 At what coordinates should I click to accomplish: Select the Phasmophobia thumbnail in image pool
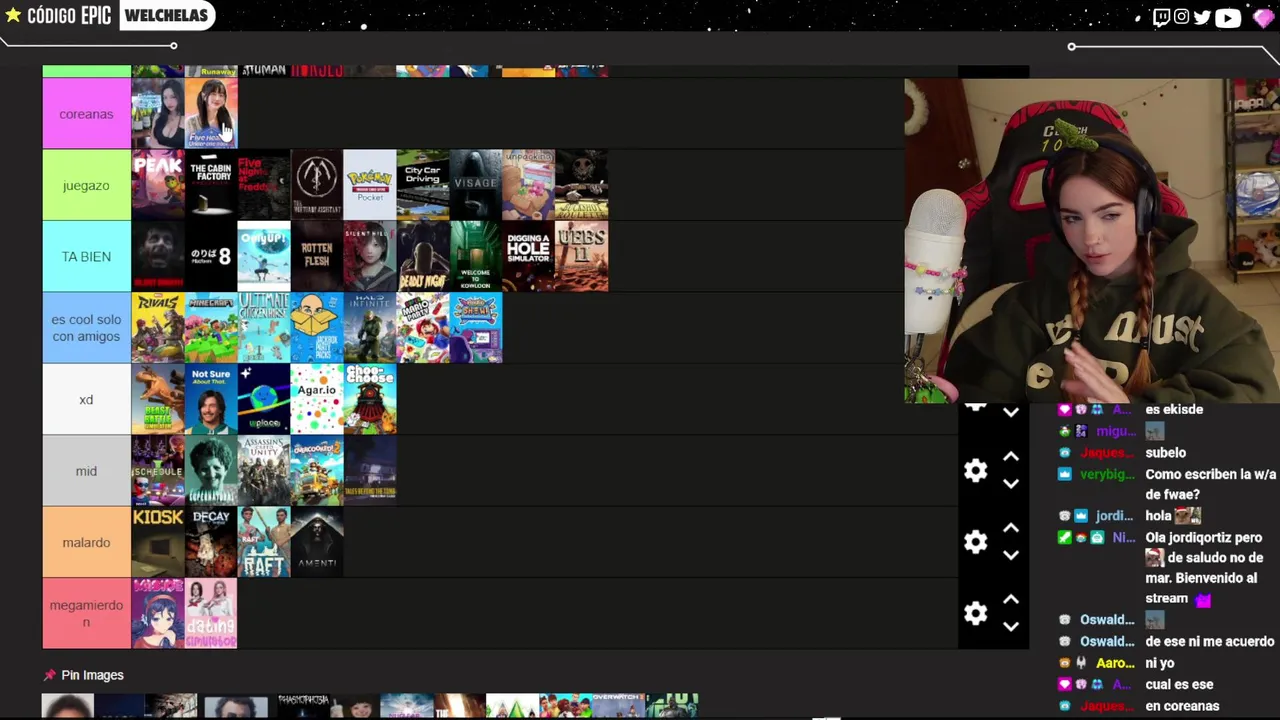click(303, 705)
